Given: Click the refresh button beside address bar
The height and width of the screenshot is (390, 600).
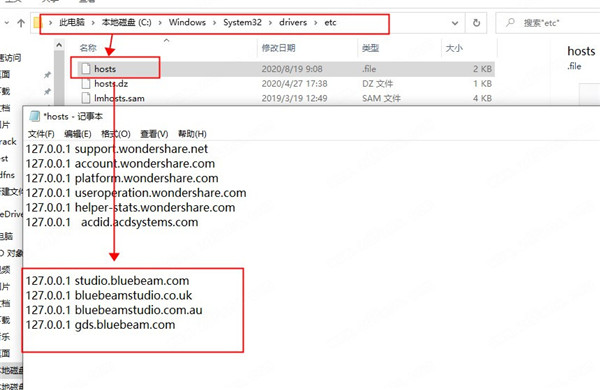Looking at the screenshot, I should pos(476,23).
